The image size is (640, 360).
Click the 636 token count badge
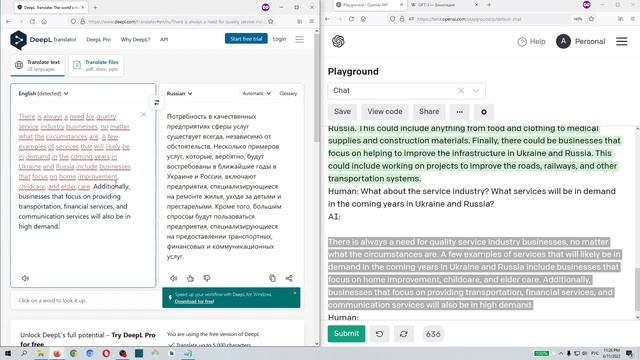tap(433, 334)
